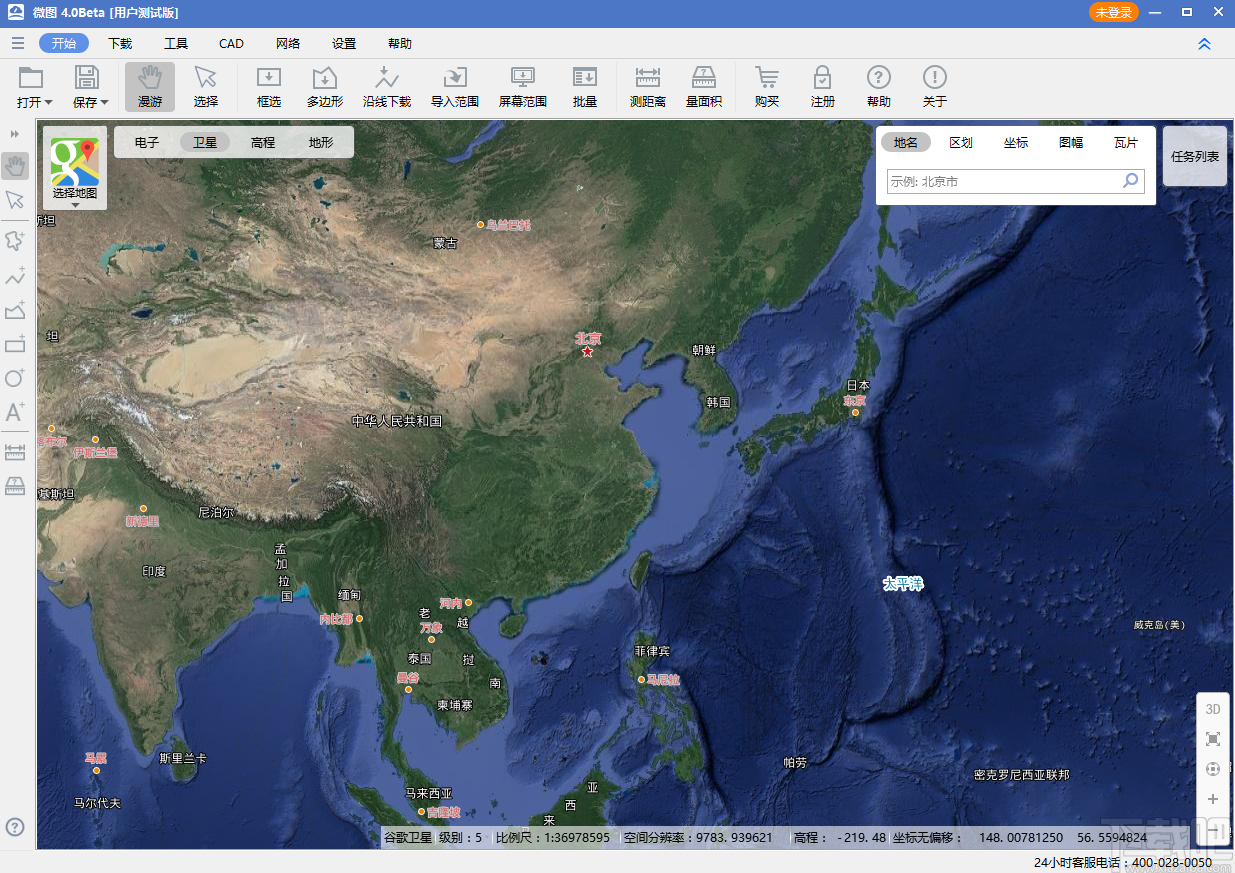
Task: Draw a polygon with left sidebar tool
Action: point(15,310)
